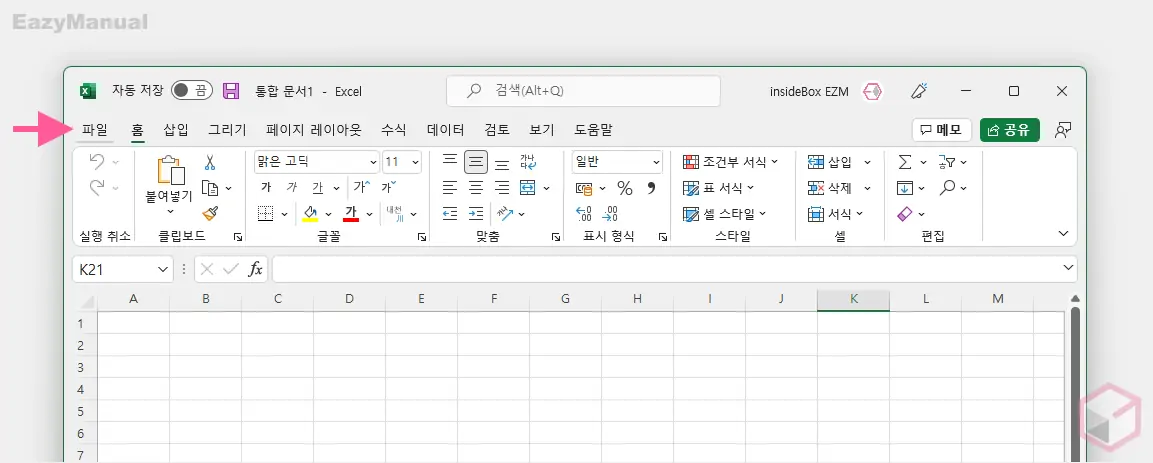Viewport: 1153px width, 463px height.
Task: Apply comma style number format
Action: 650,188
